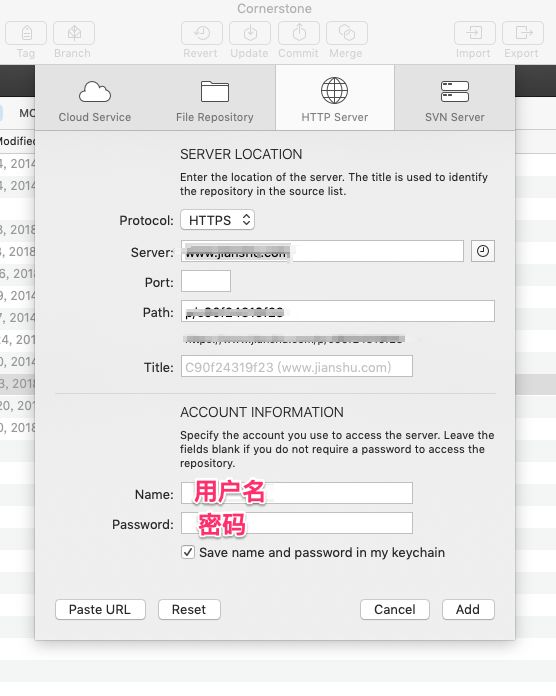Click the Add button
556x696 pixels.
[x=468, y=609]
